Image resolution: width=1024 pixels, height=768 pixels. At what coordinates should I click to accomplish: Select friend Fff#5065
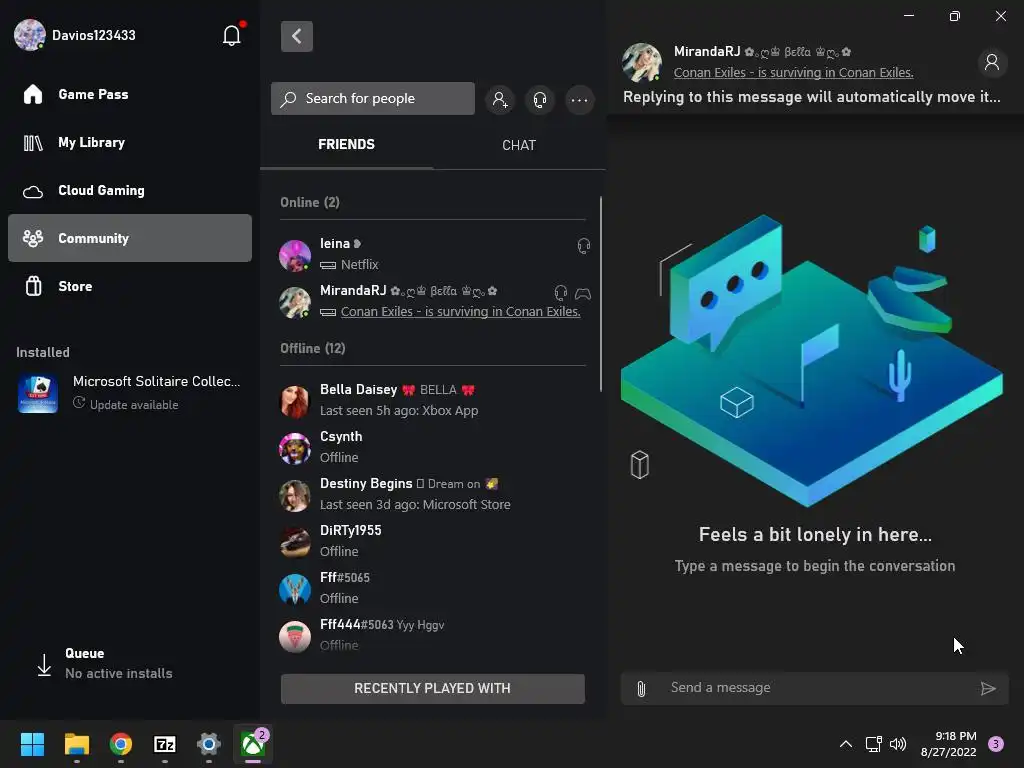(x=432, y=588)
